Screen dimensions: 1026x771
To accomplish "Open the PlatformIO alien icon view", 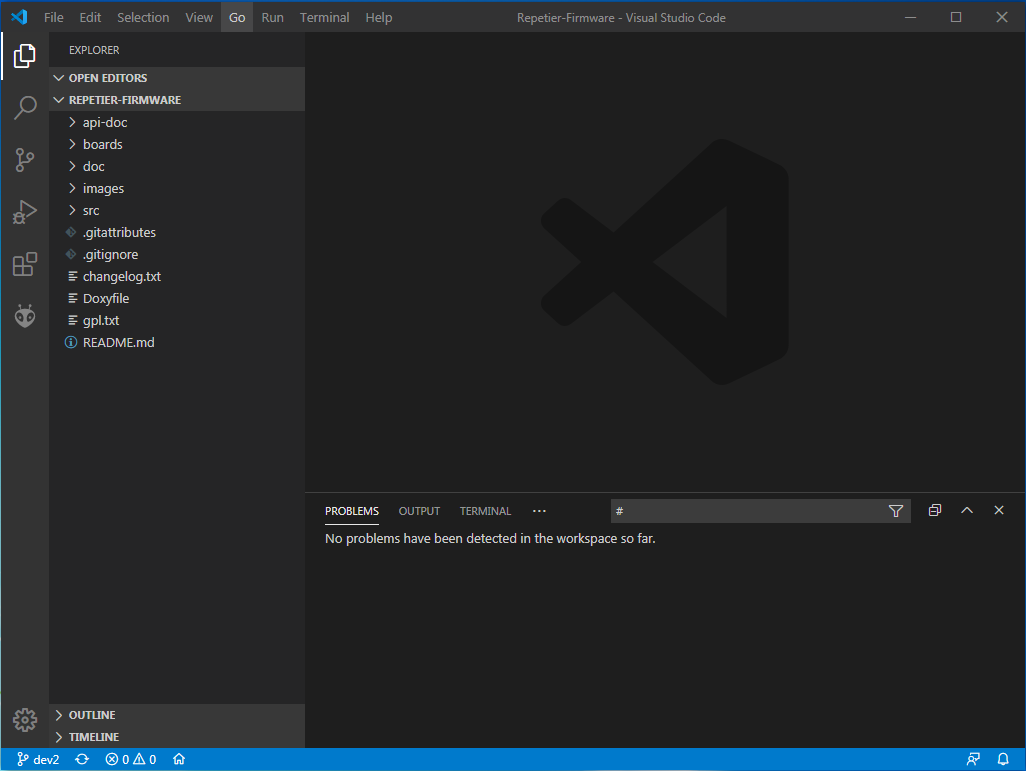I will pos(25,316).
